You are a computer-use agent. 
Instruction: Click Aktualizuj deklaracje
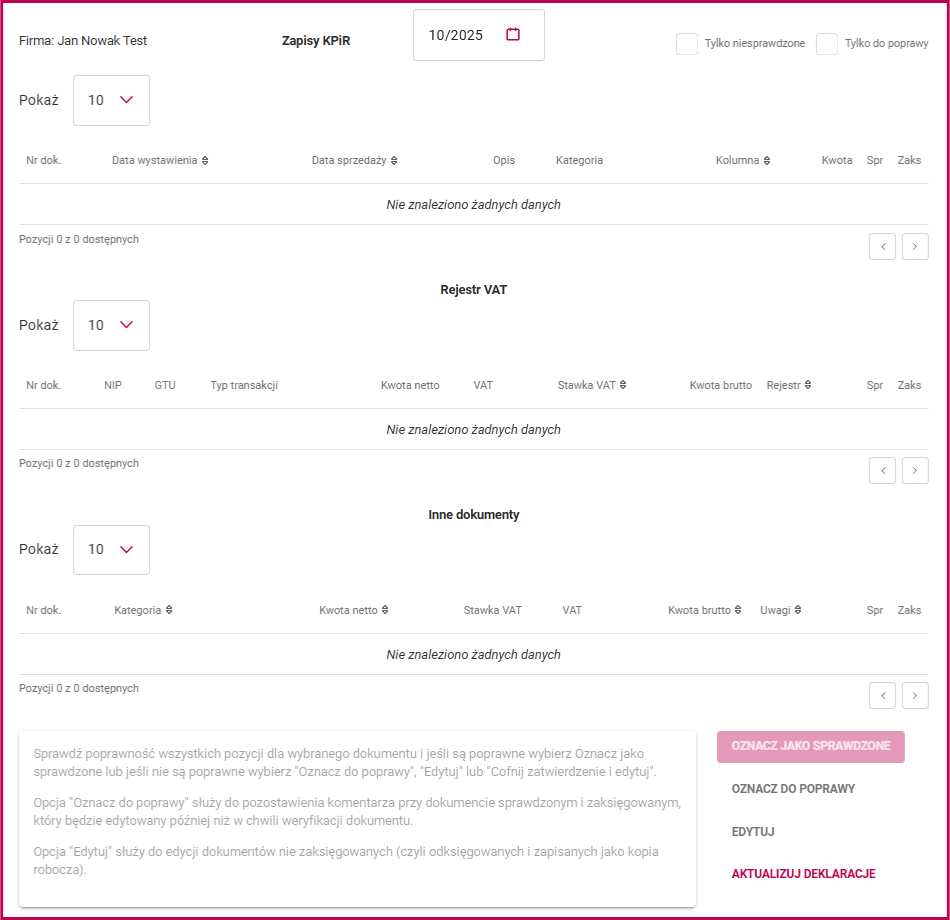tap(803, 874)
